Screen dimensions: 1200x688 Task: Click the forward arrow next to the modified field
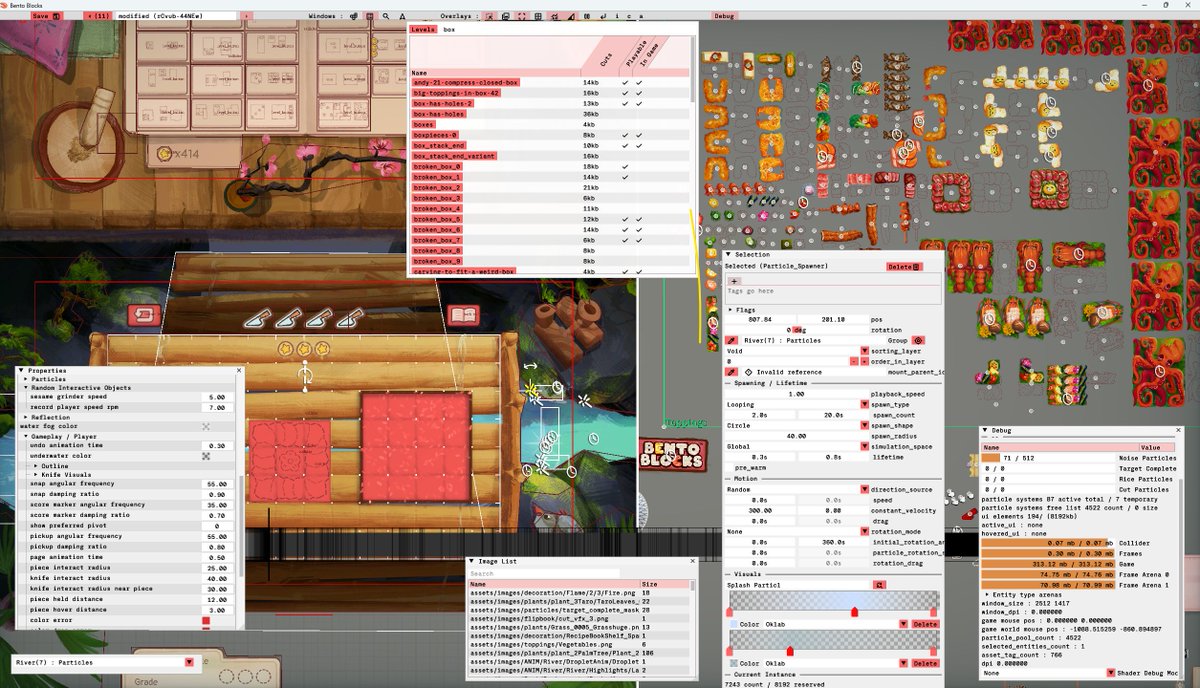click(247, 16)
